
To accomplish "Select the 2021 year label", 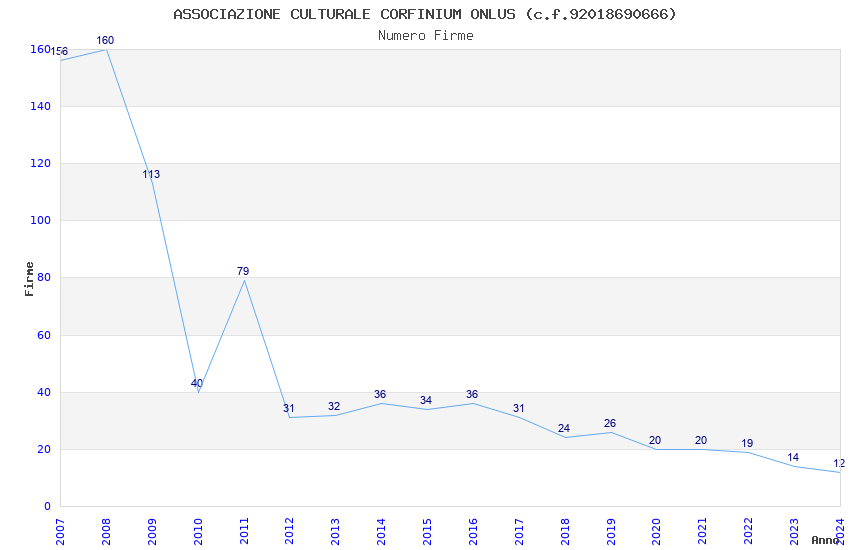I will coord(703,532).
